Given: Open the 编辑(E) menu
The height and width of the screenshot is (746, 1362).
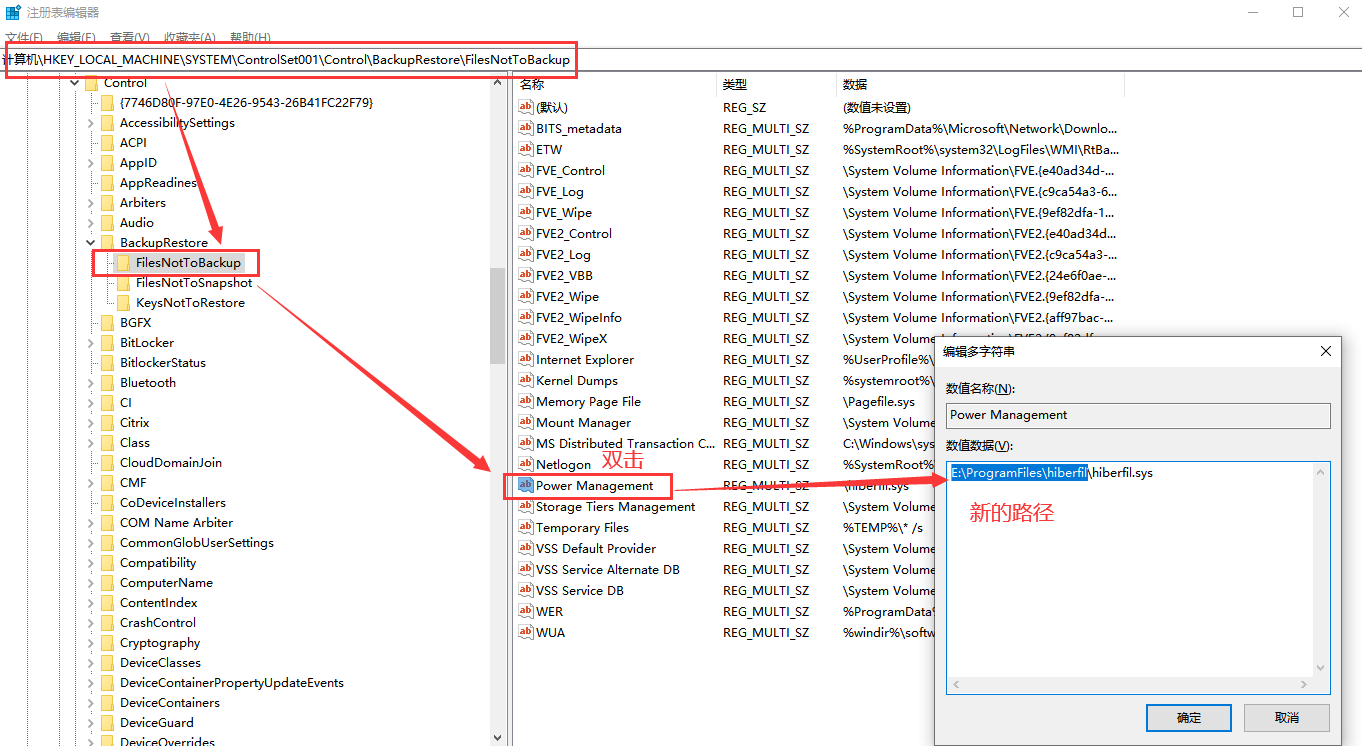Looking at the screenshot, I should coord(76,37).
